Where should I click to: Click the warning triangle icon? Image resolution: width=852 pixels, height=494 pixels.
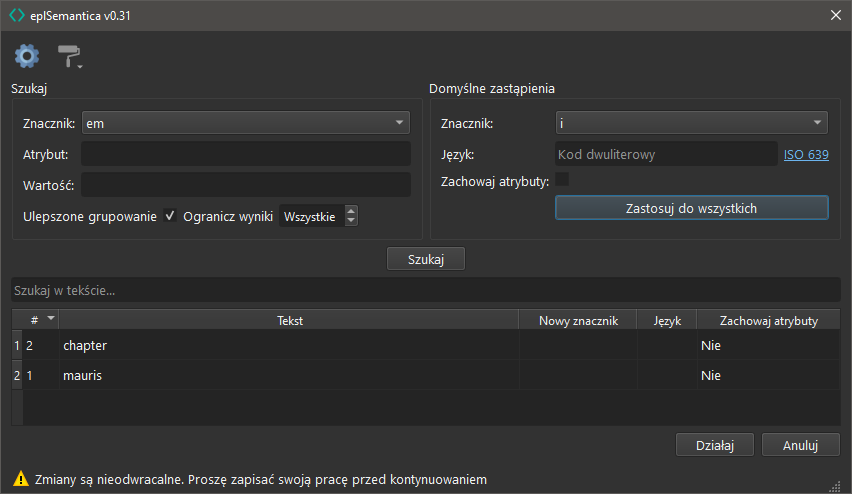20,479
